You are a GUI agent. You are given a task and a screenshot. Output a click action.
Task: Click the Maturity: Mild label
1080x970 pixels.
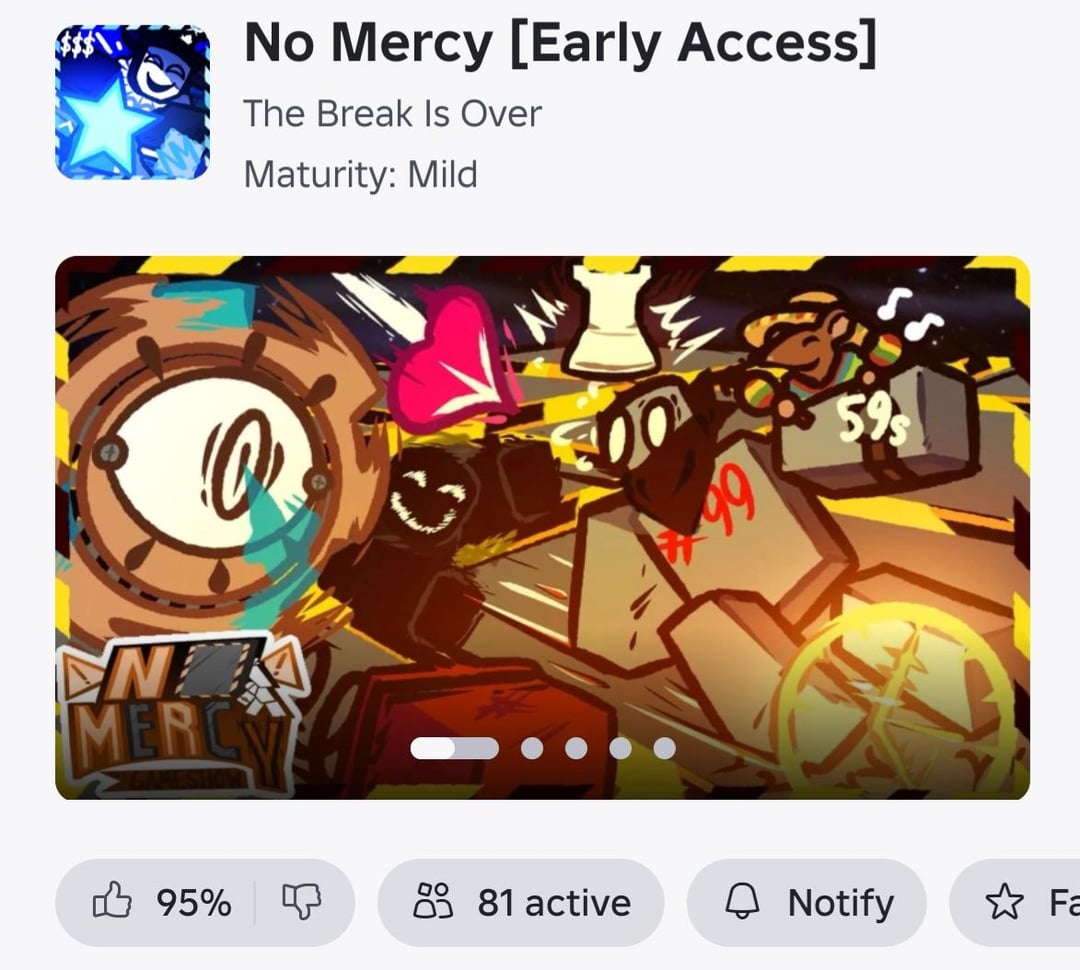[x=360, y=174]
